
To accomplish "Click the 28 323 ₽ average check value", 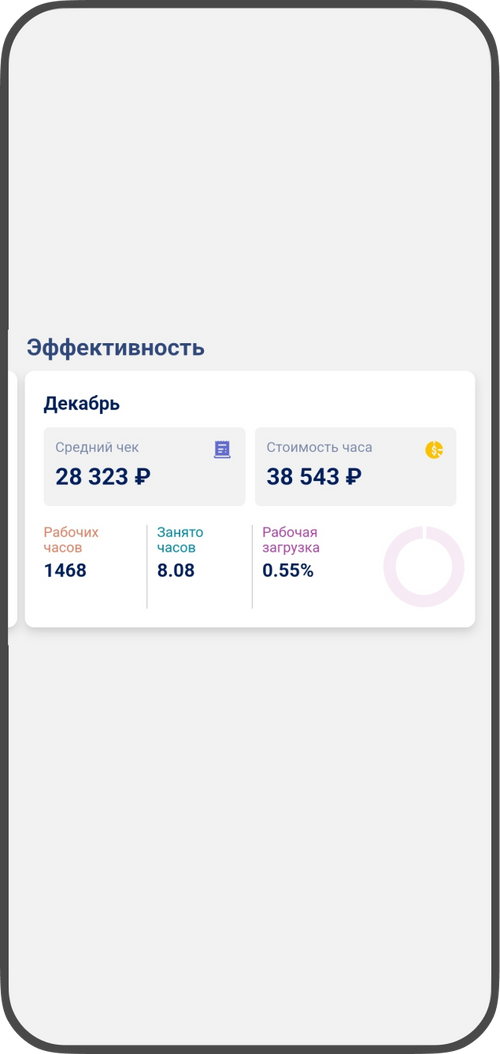I will (103, 477).
